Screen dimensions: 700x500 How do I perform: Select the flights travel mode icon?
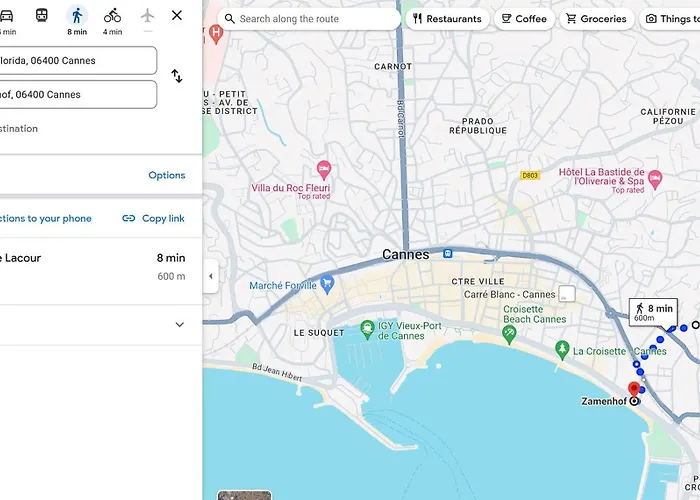(x=148, y=16)
